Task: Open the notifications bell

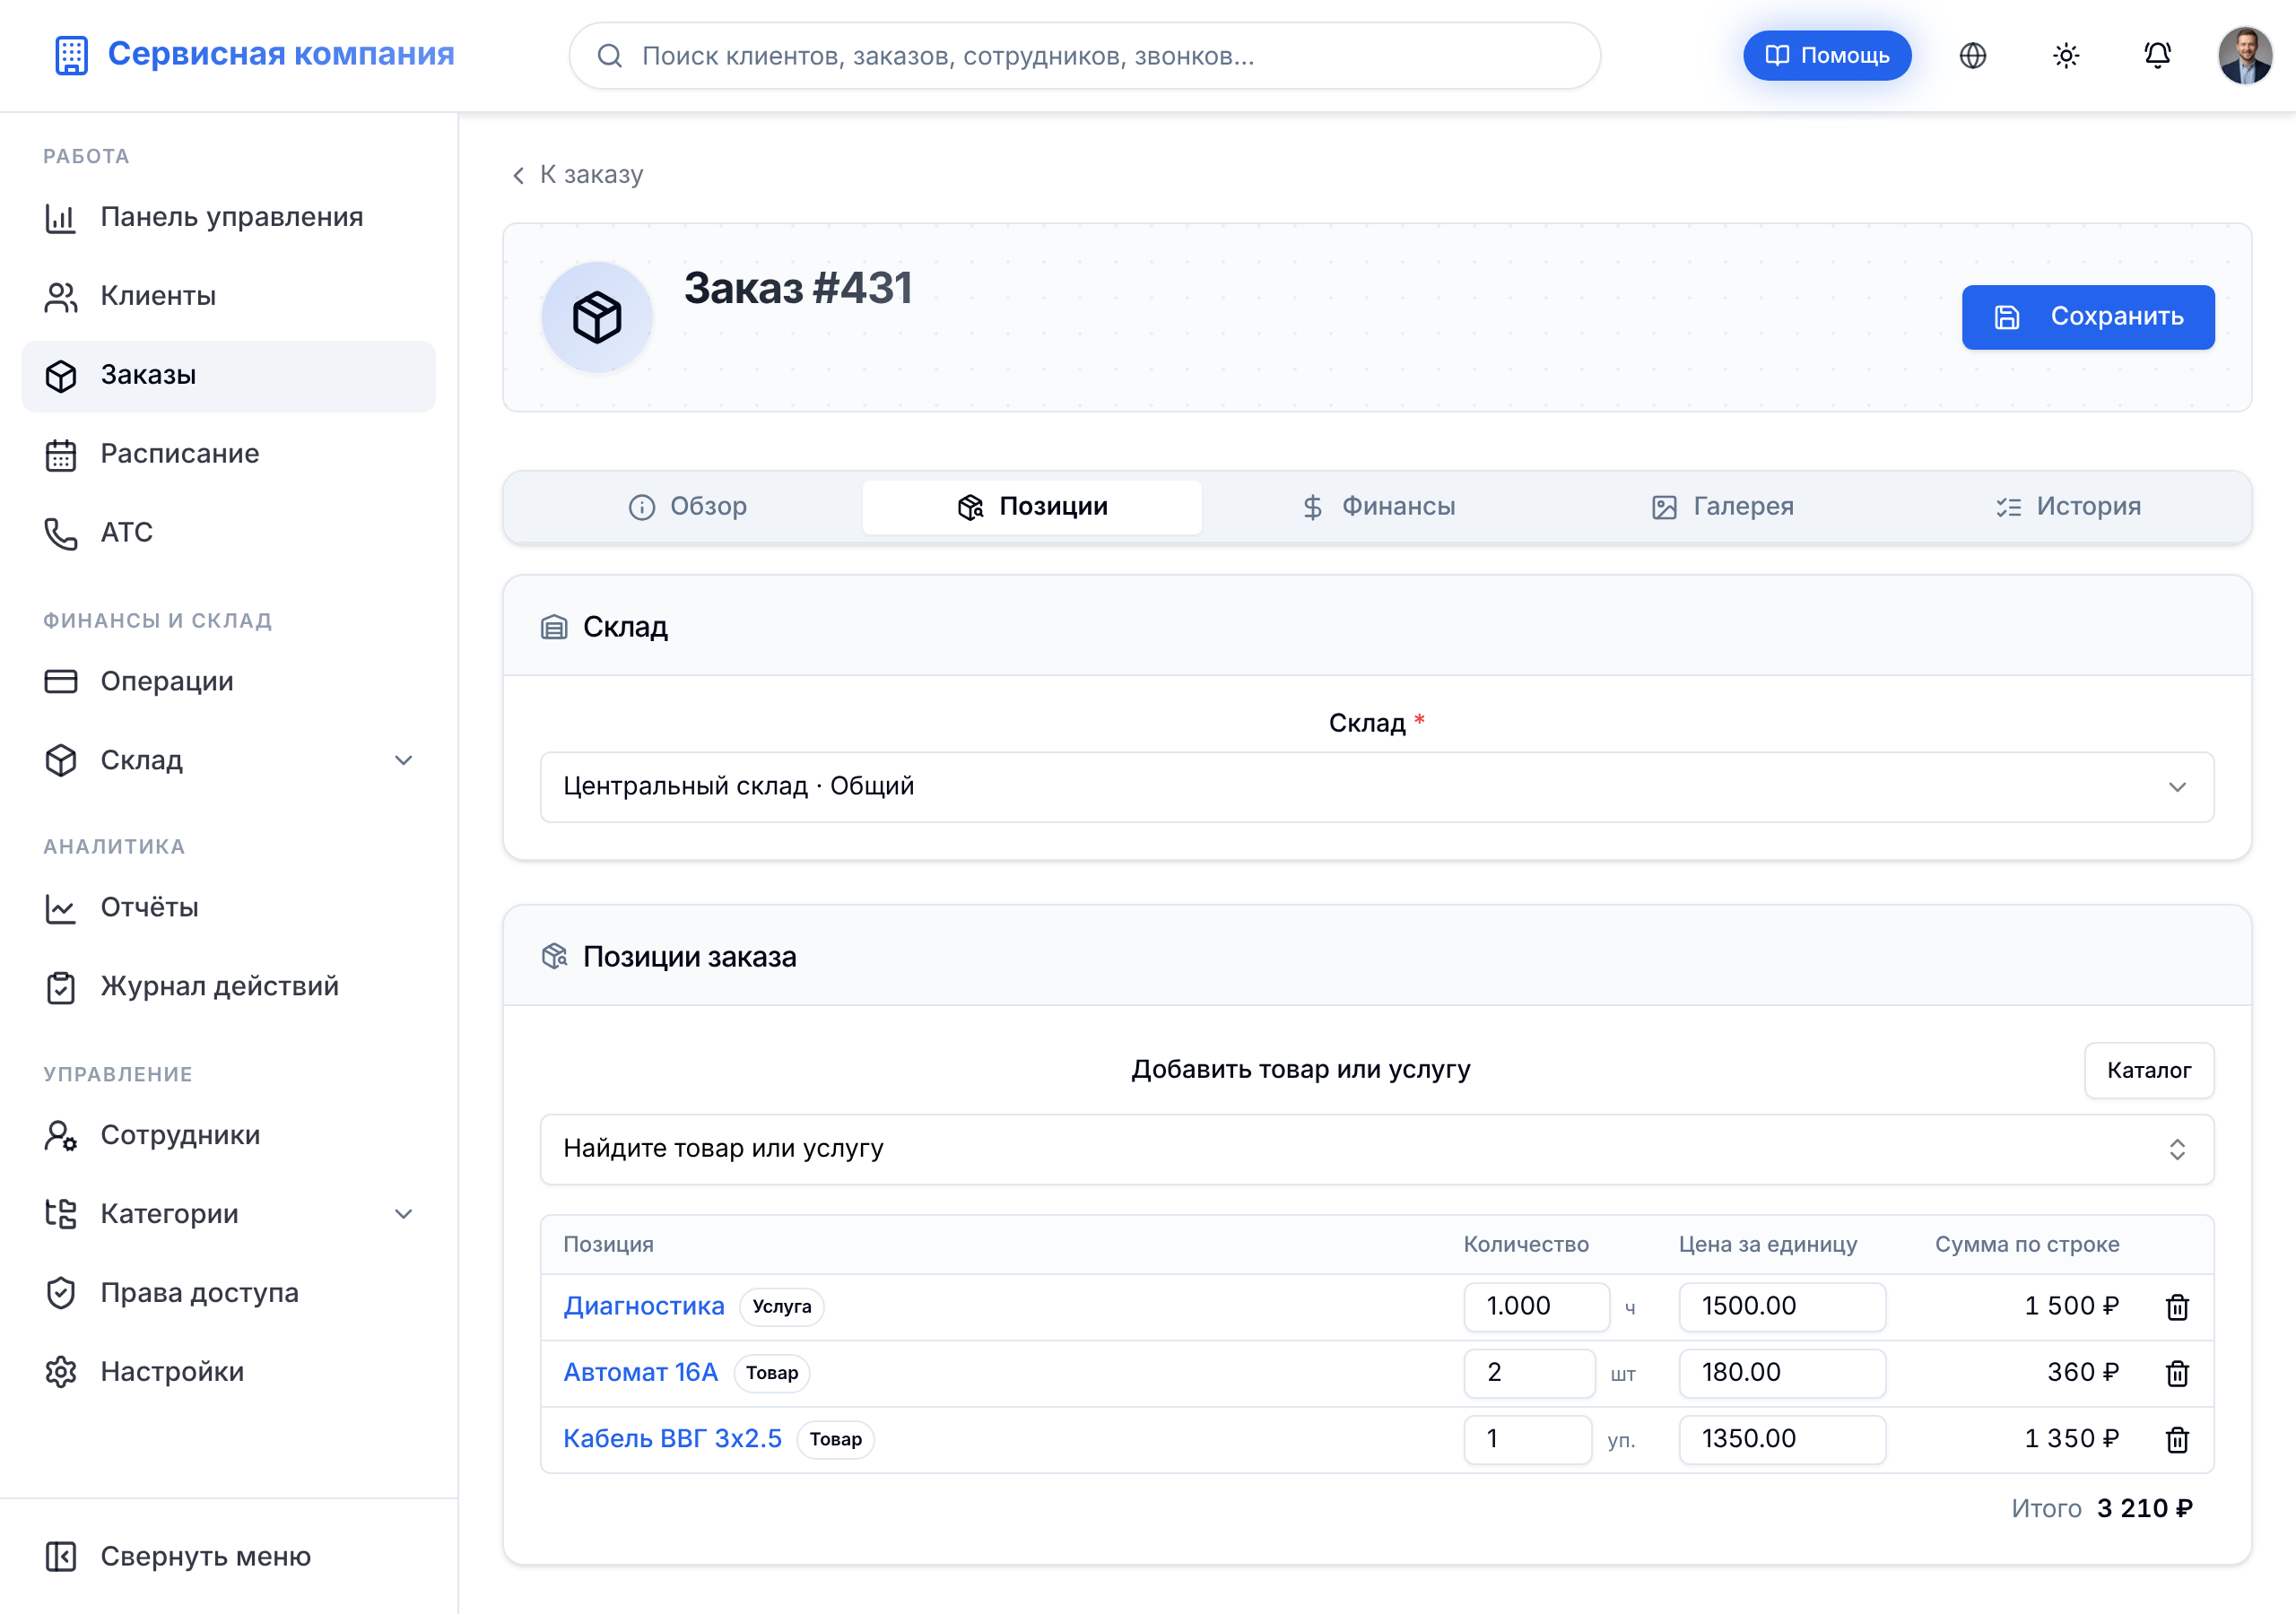Action: [x=2158, y=56]
